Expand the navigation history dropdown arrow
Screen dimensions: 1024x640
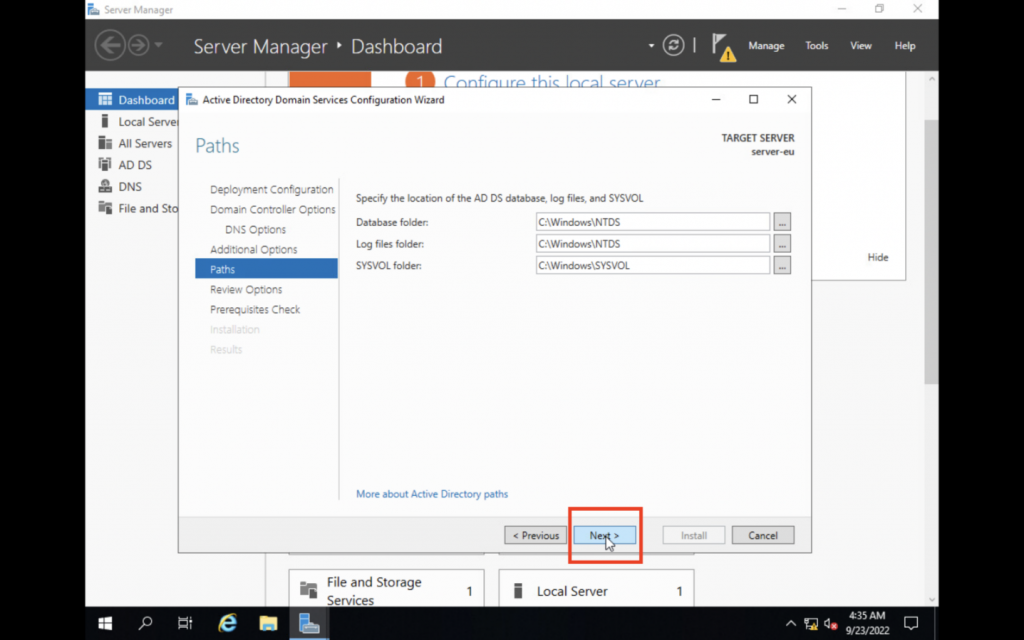[x=159, y=45]
